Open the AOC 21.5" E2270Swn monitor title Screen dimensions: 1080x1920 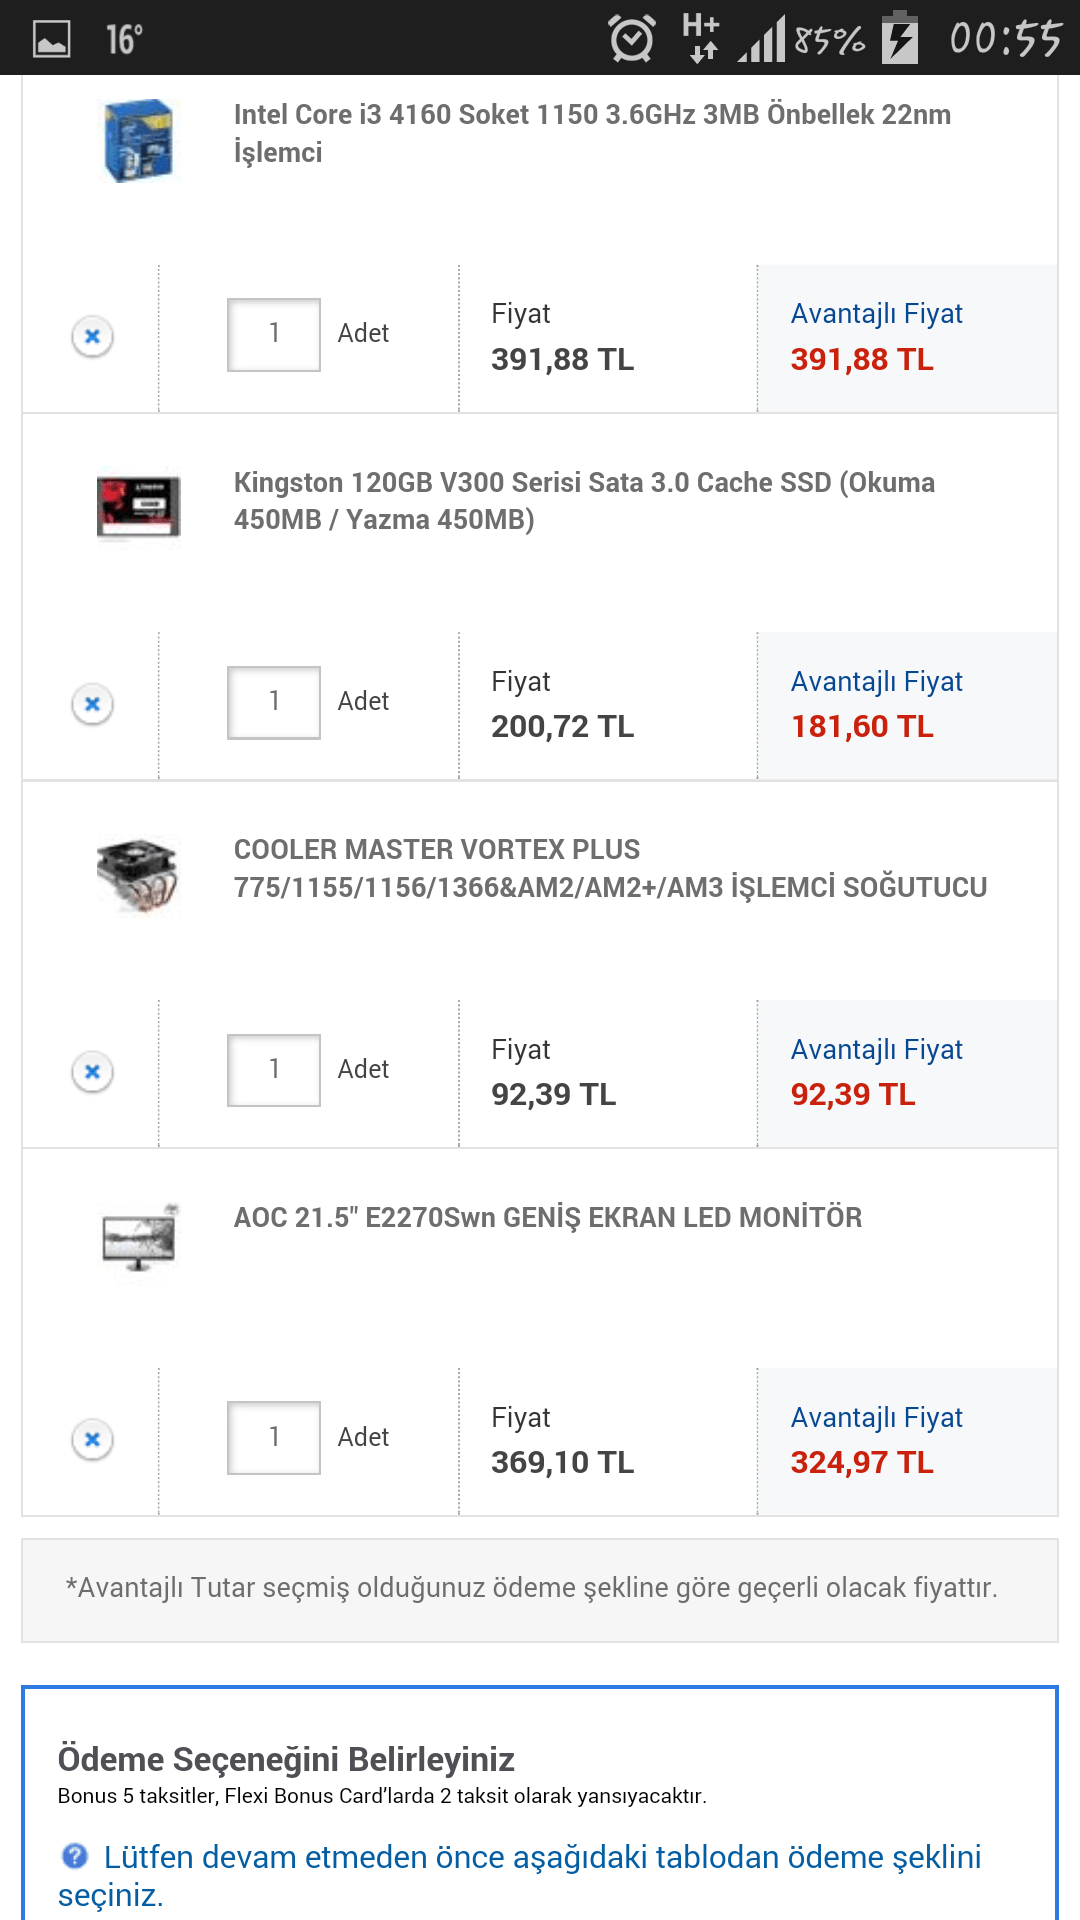[x=547, y=1217]
